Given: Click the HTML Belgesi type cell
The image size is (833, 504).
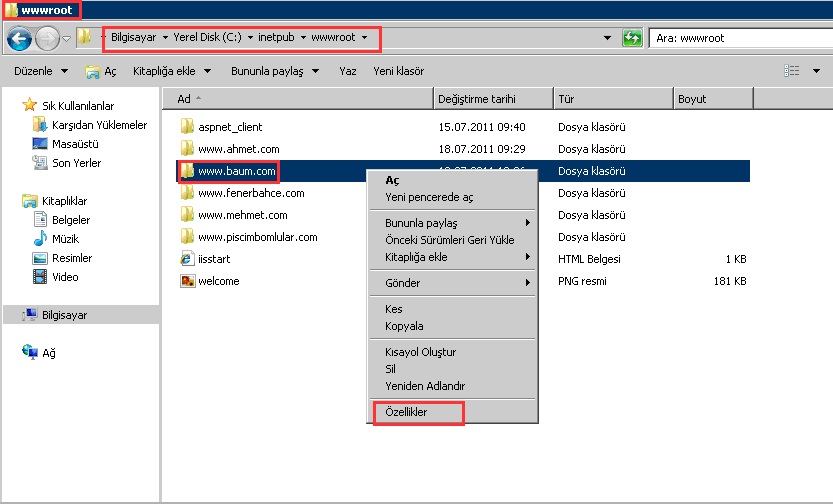Looking at the screenshot, I should pyautogui.click(x=589, y=259).
